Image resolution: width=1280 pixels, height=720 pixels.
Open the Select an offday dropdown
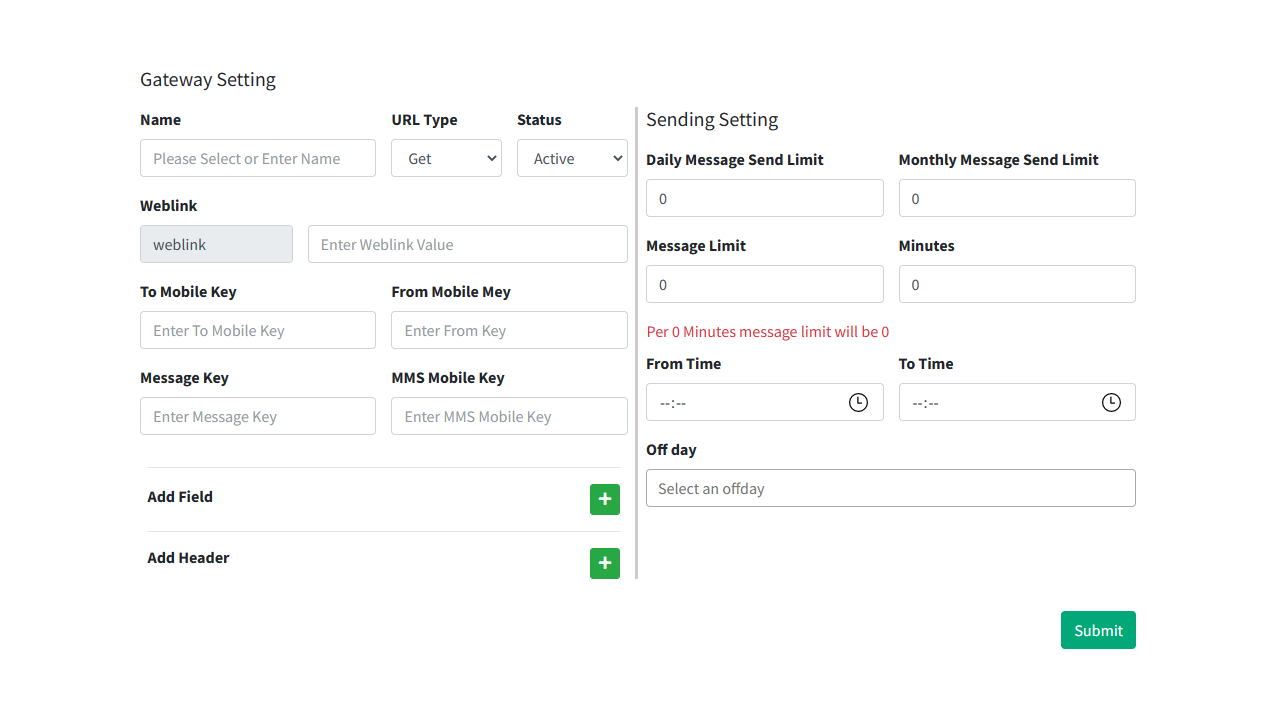(x=890, y=488)
